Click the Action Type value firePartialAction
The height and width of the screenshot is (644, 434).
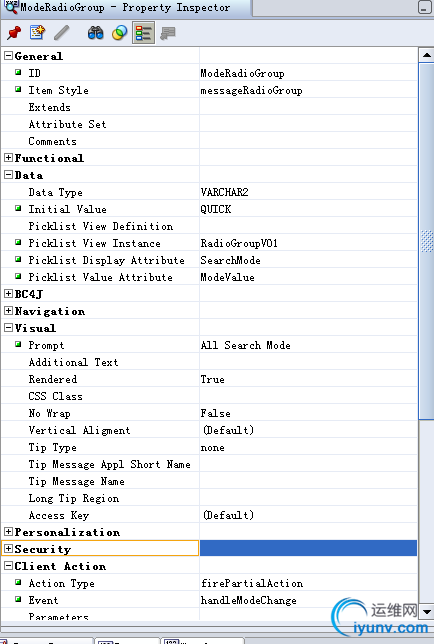click(252, 583)
